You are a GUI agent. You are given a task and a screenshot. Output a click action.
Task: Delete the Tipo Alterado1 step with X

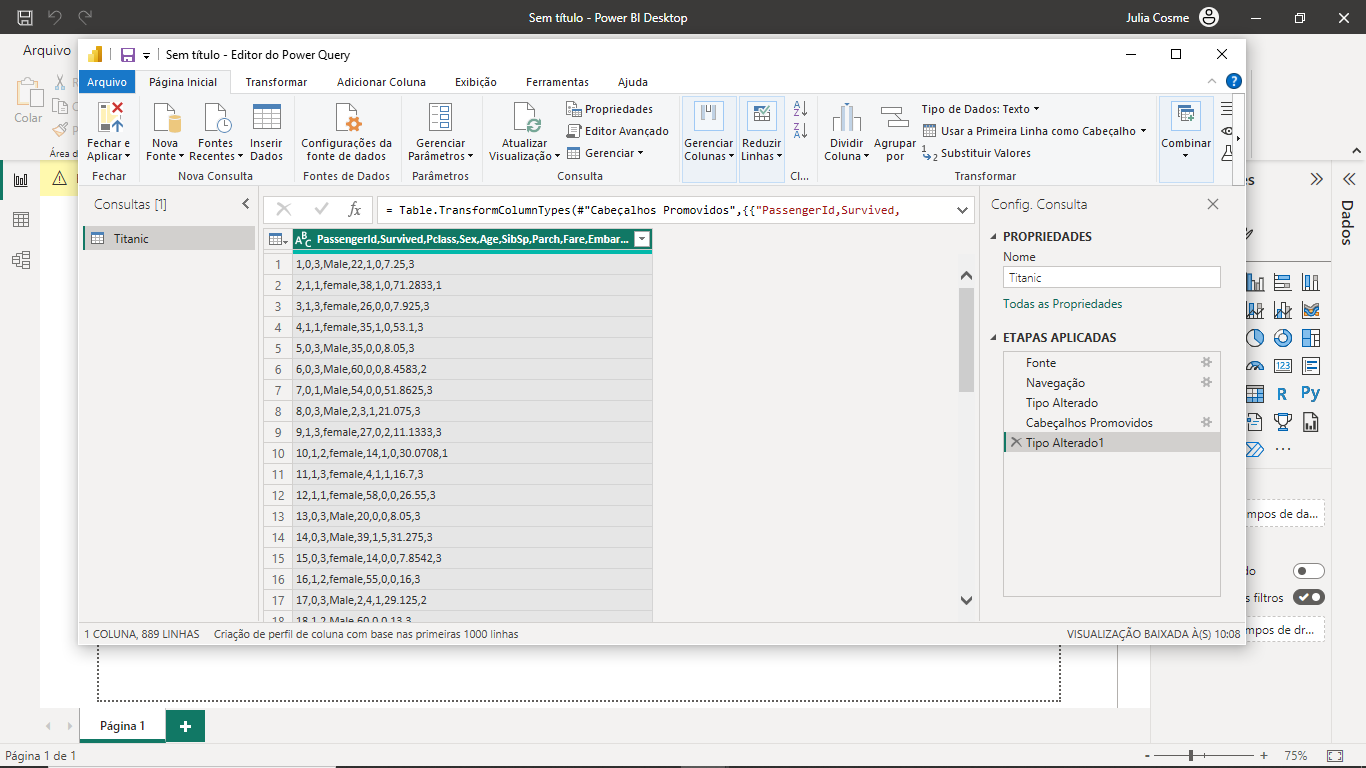[x=1016, y=442]
